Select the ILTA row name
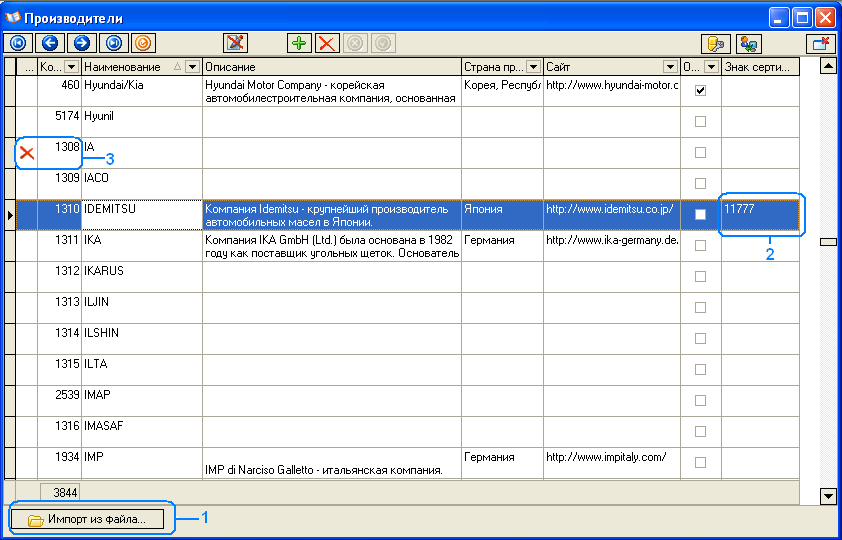The height and width of the screenshot is (540, 842). pyautogui.click(x=142, y=369)
